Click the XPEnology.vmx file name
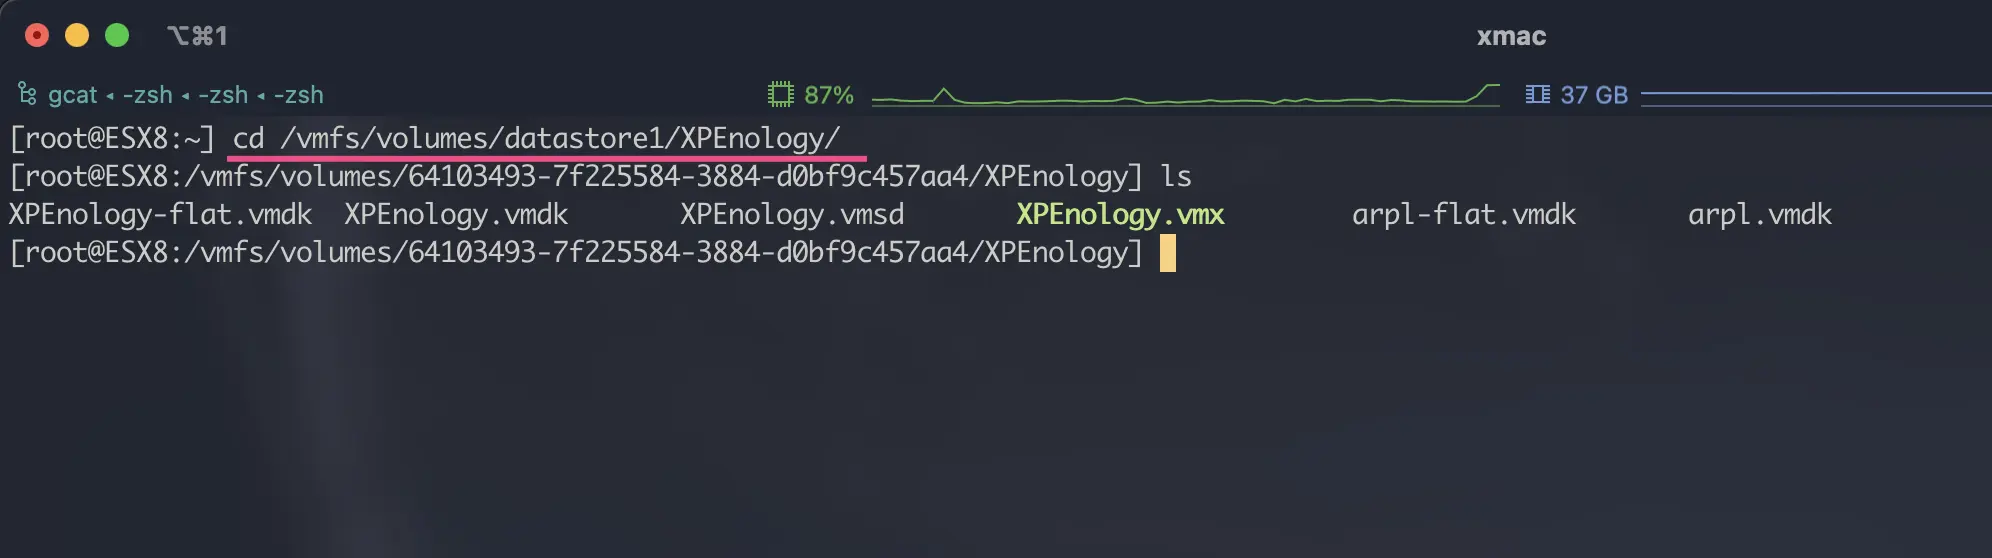Viewport: 1992px width, 558px height. 1120,214
